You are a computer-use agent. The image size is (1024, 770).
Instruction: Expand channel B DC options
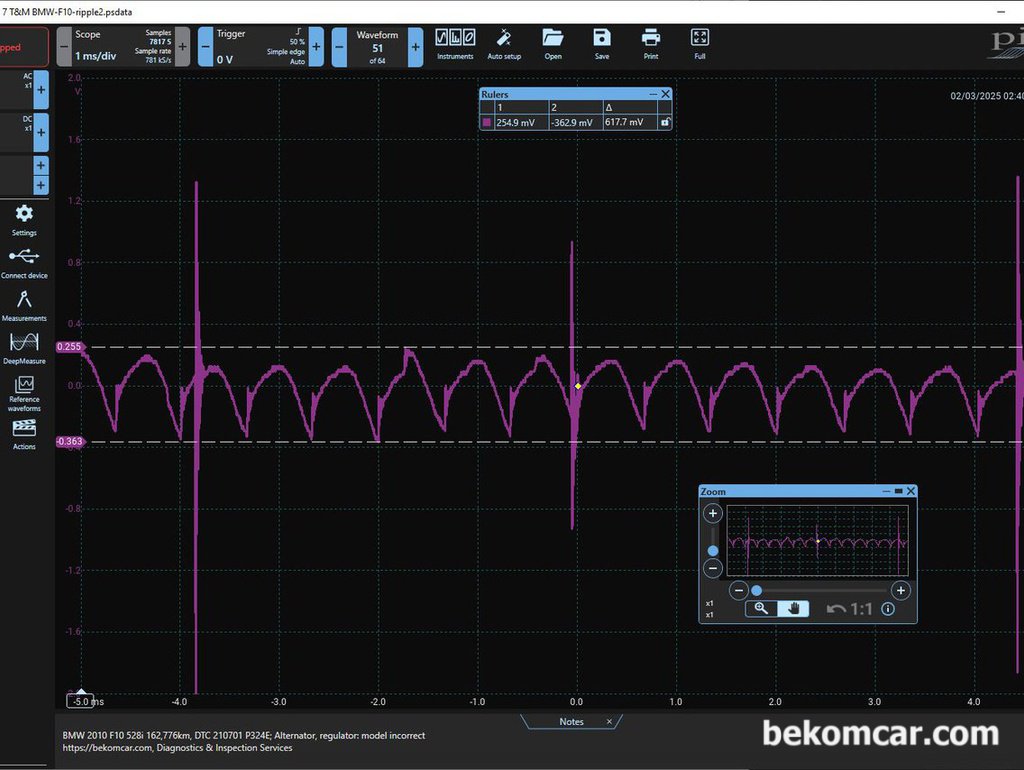click(40, 133)
